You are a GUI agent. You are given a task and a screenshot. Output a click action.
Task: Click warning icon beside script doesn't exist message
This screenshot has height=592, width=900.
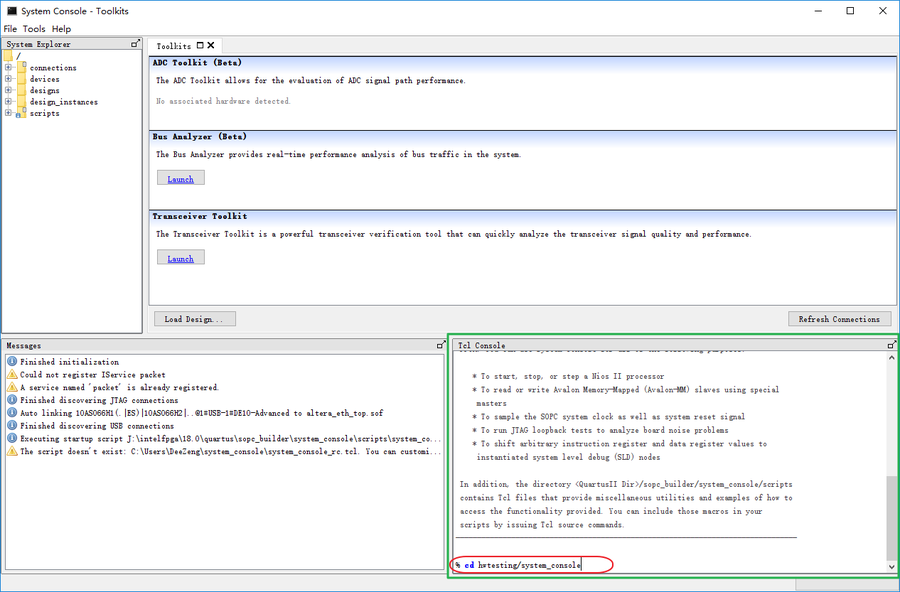click(12, 451)
